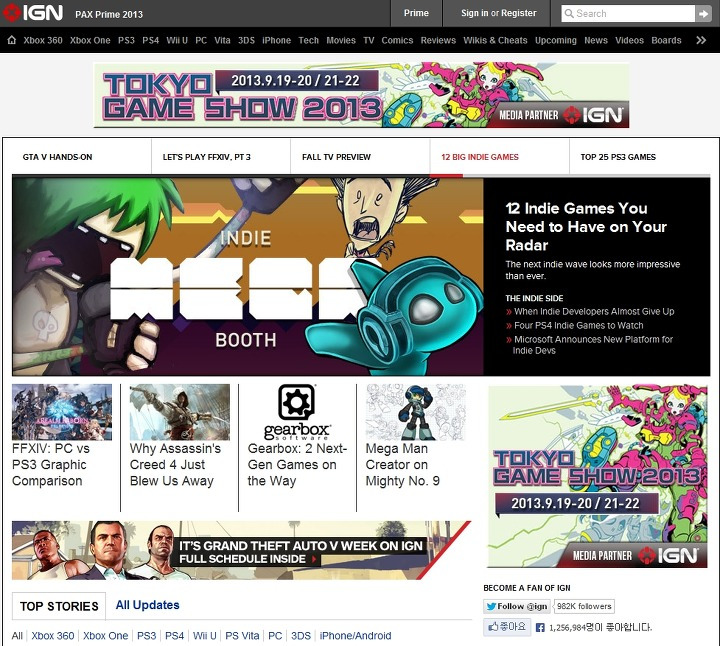
Task: Submit search with arrow button
Action: point(703,14)
